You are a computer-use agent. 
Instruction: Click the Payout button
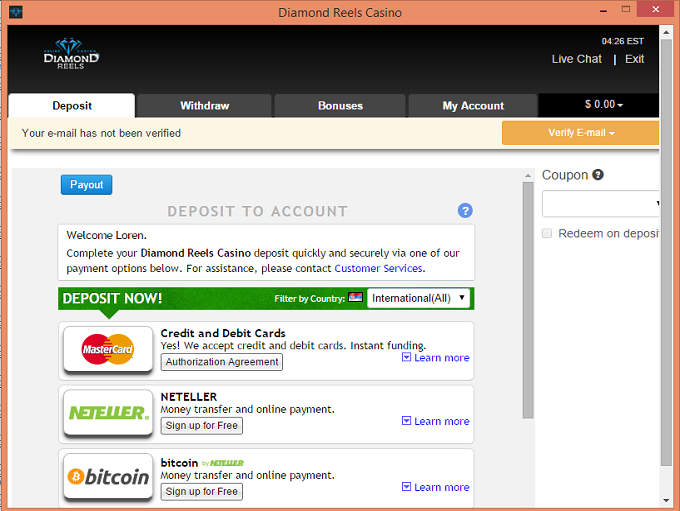click(87, 185)
